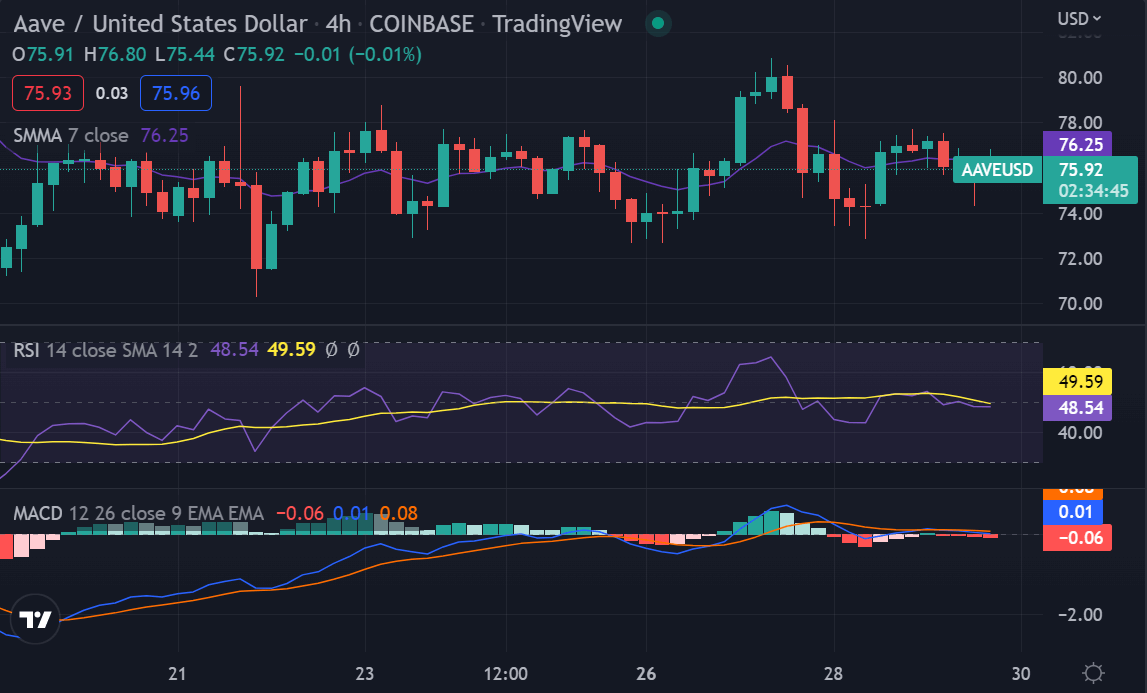Click the 72.00 price axis label
Image resolution: width=1147 pixels, height=693 pixels.
tap(1080, 258)
